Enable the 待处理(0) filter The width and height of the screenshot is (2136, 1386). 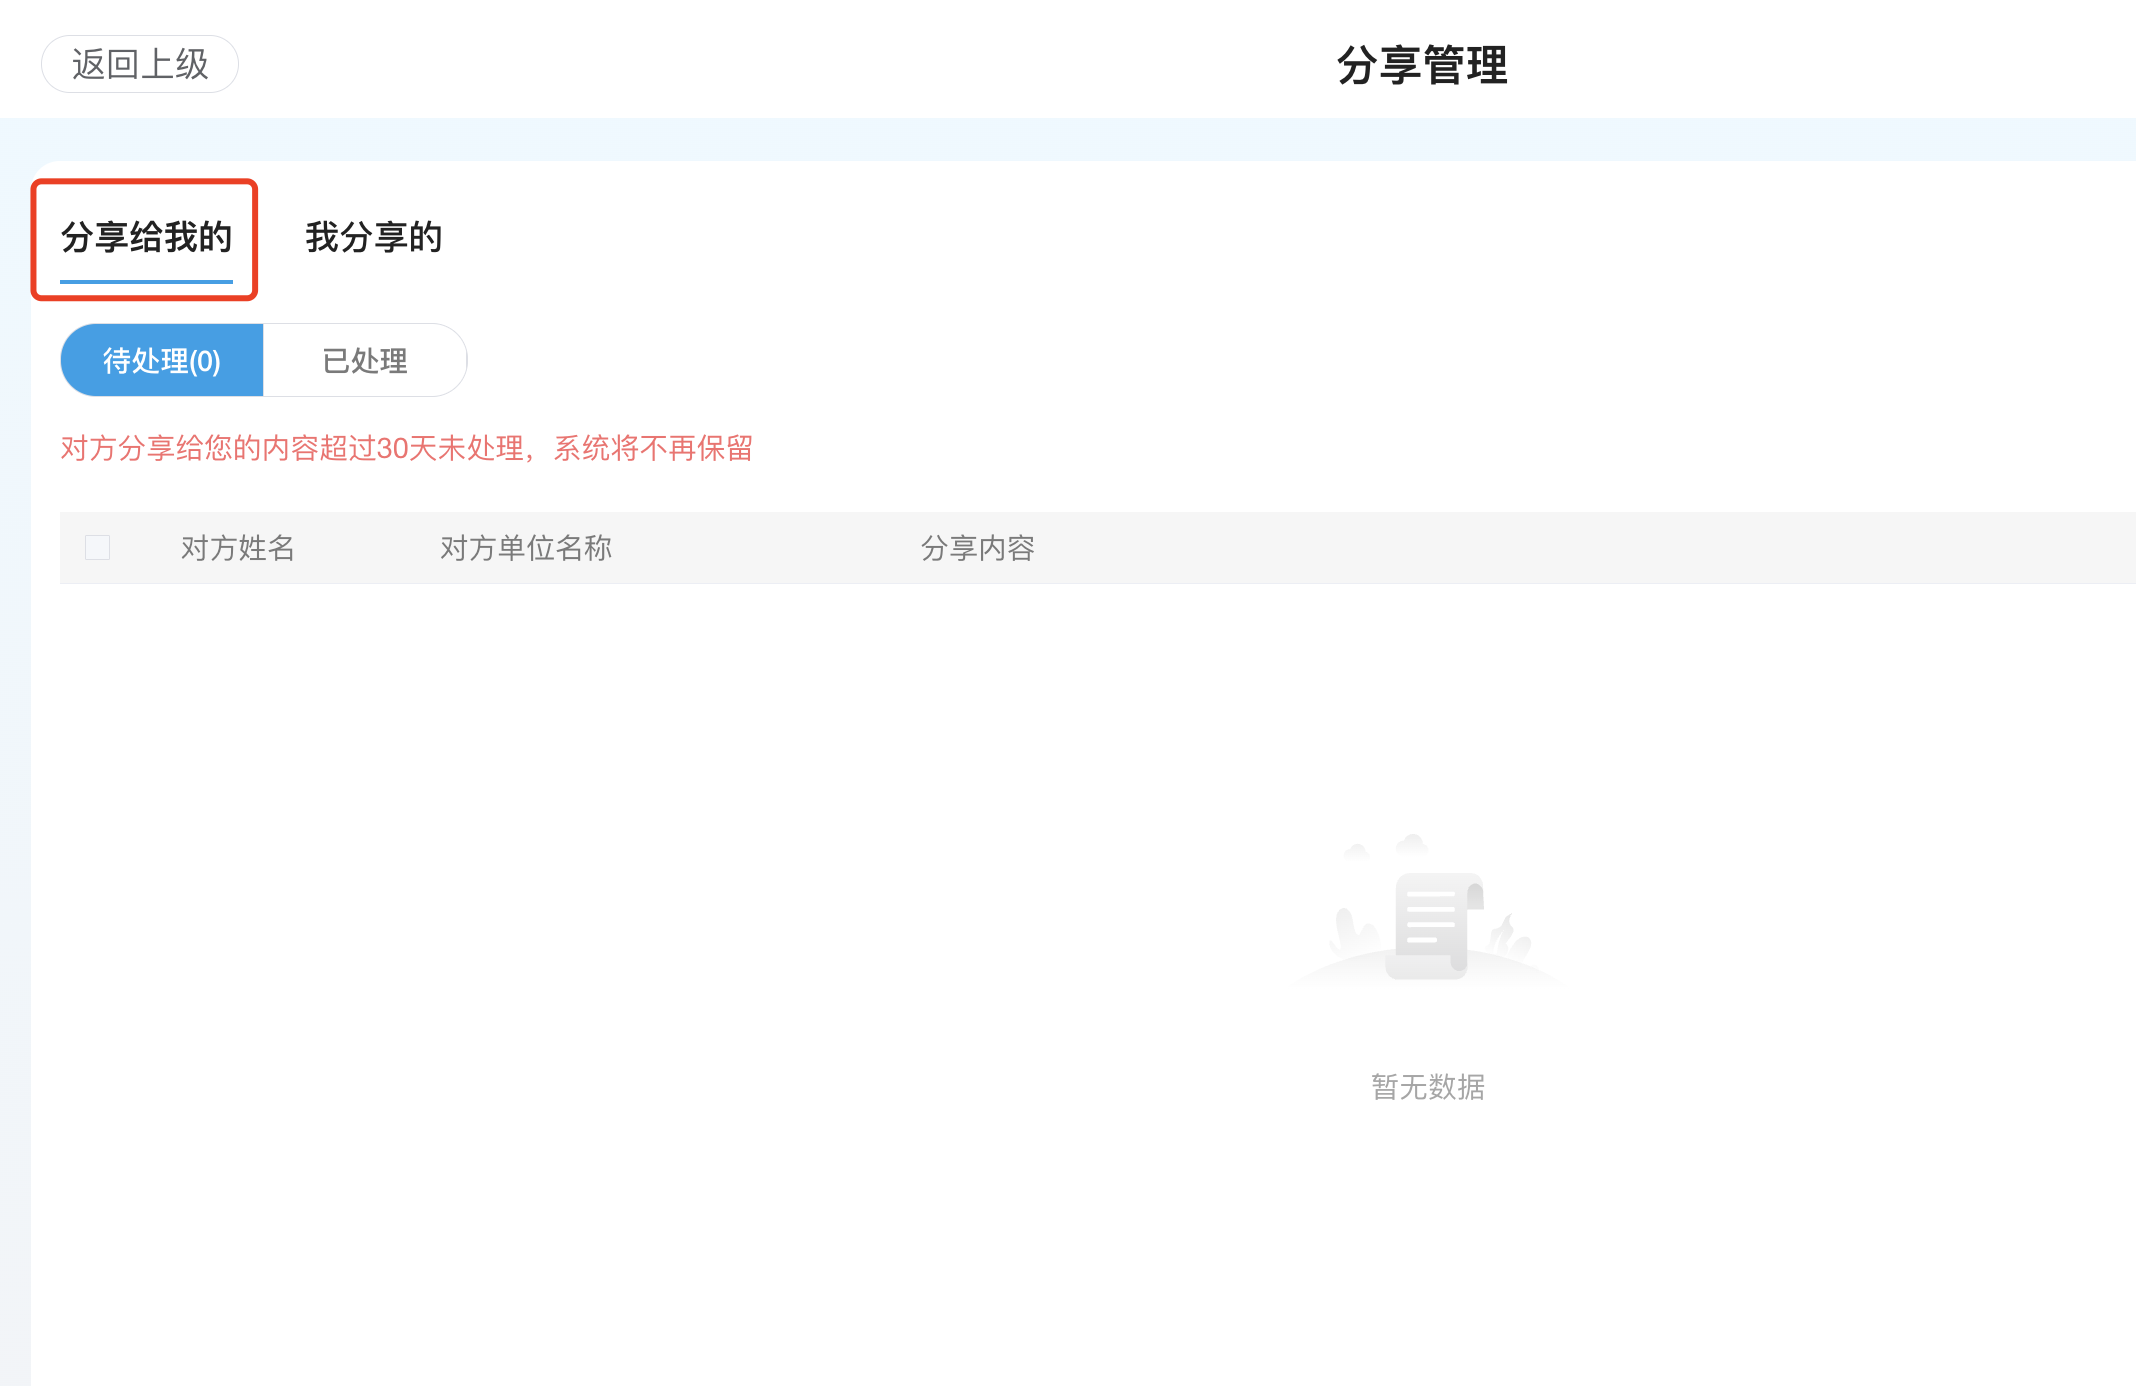161,360
